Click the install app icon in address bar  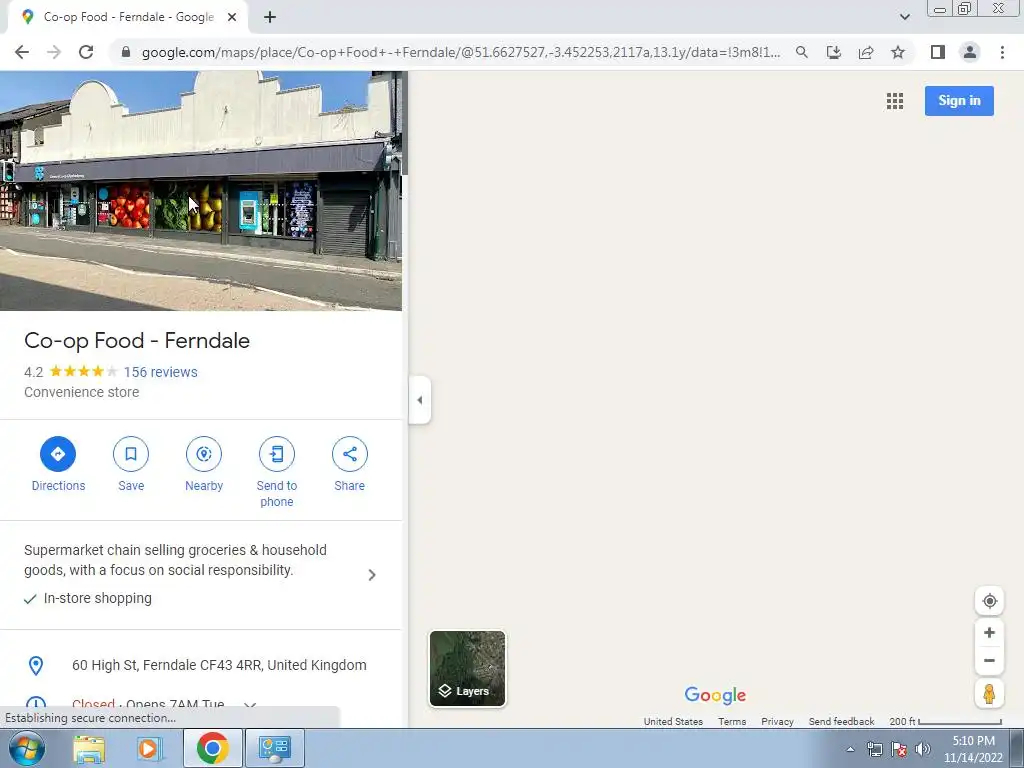833,52
